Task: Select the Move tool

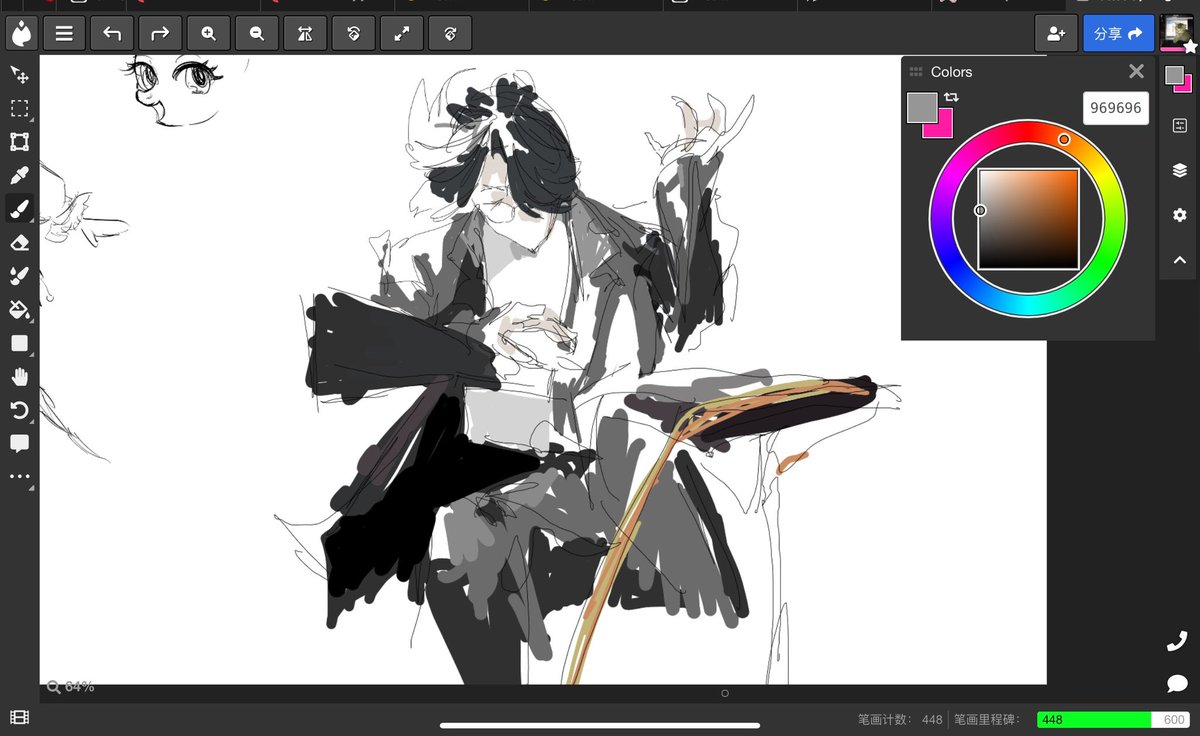Action: [19, 75]
